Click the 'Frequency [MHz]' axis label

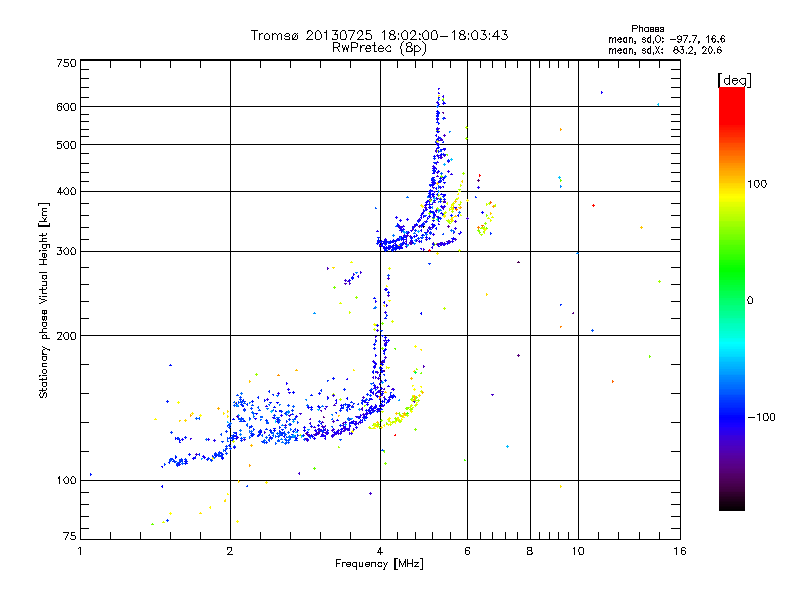(379, 564)
